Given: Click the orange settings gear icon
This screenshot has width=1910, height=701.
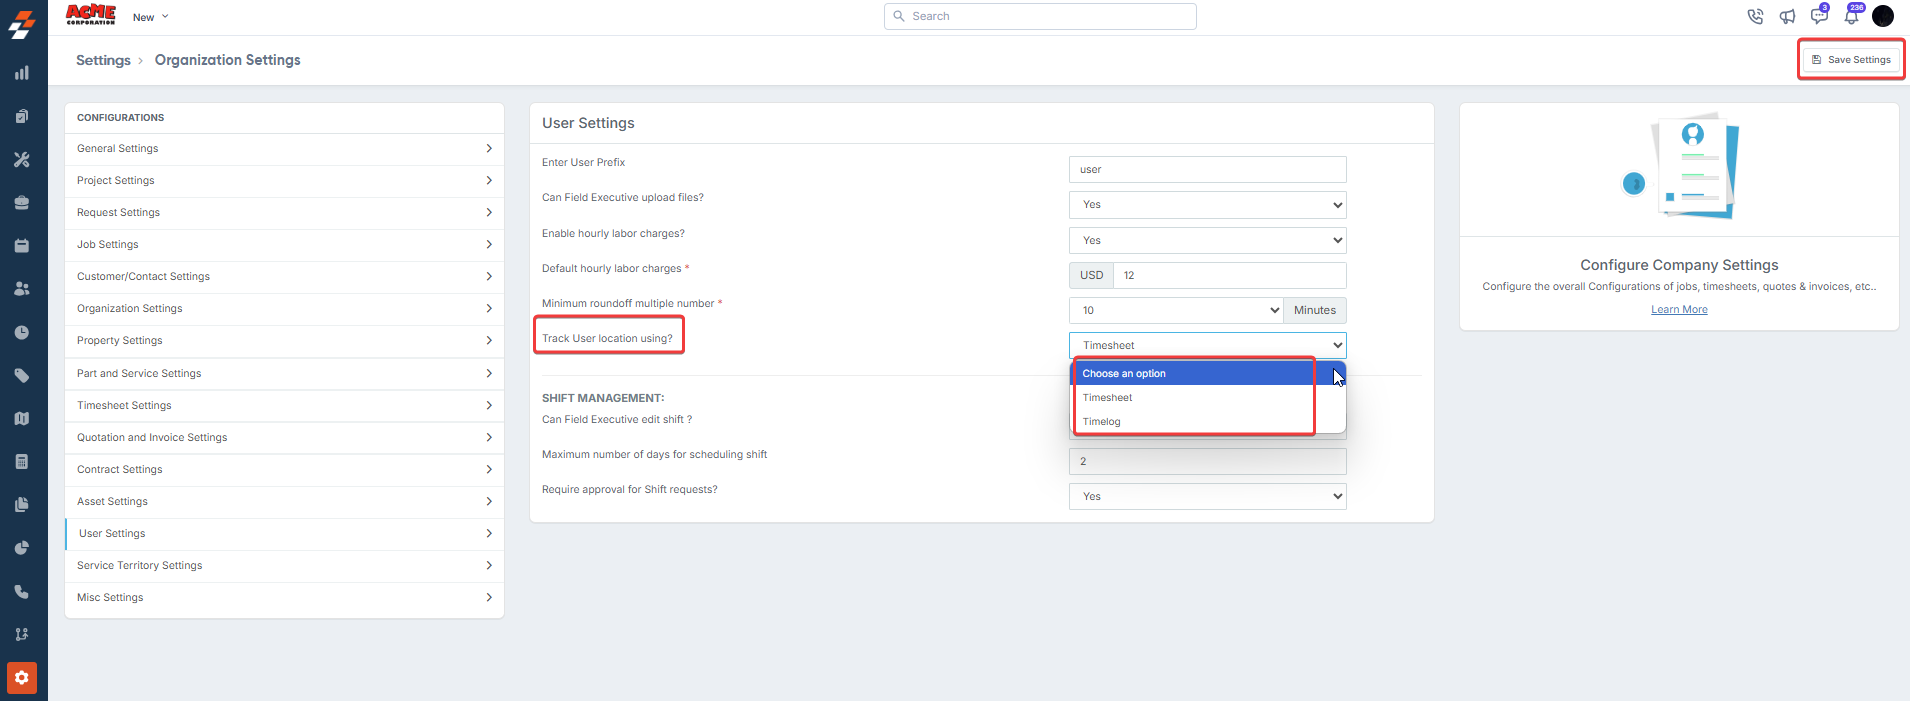Looking at the screenshot, I should click(x=22, y=678).
